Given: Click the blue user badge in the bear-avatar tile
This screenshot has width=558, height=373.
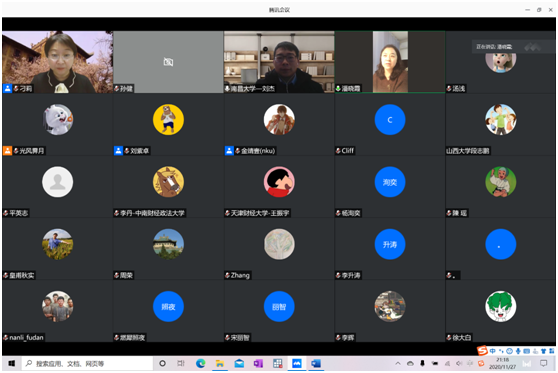Looking at the screenshot, I should click(x=118, y=151).
